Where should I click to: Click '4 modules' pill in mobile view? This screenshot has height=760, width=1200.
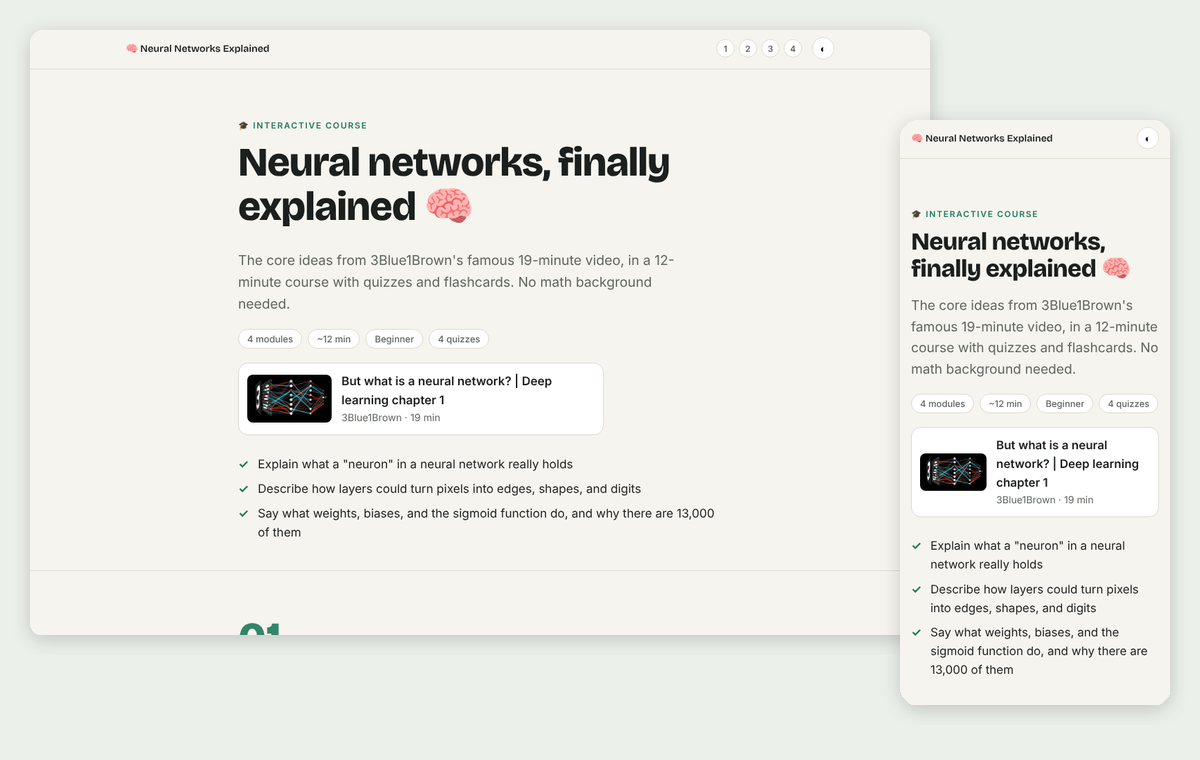943,404
